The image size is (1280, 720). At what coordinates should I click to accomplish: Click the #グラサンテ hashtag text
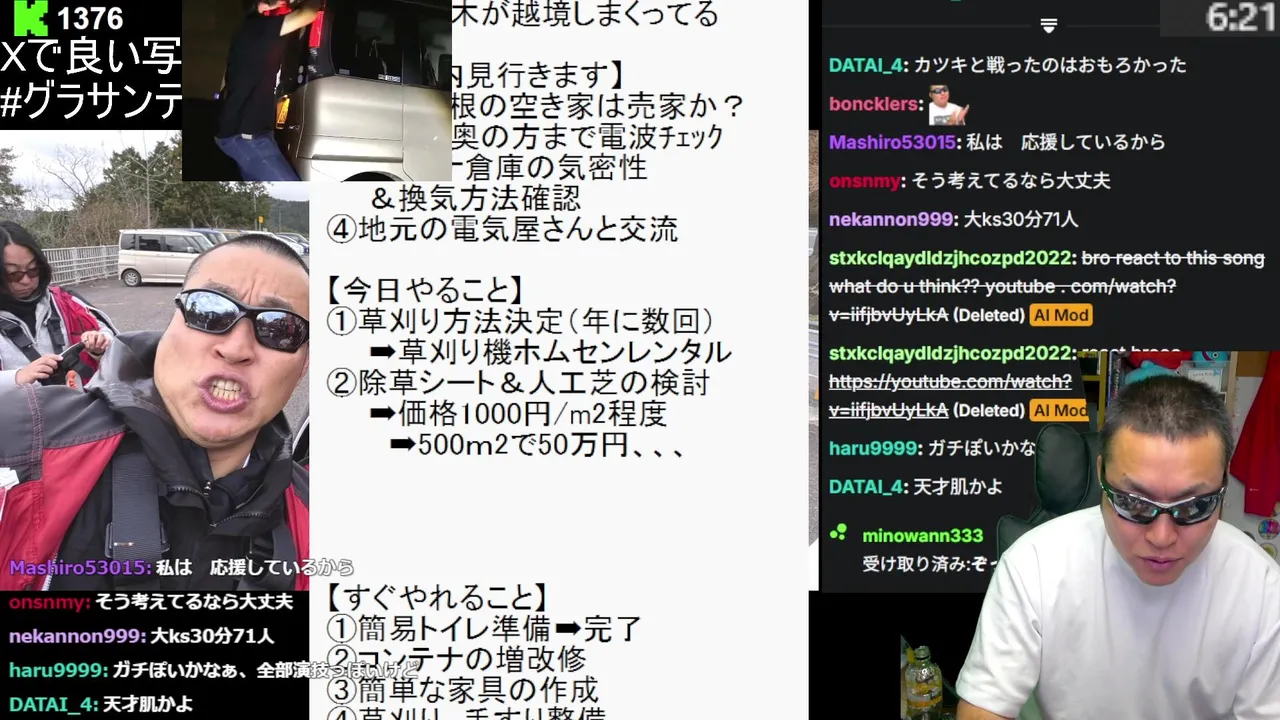pos(91,103)
